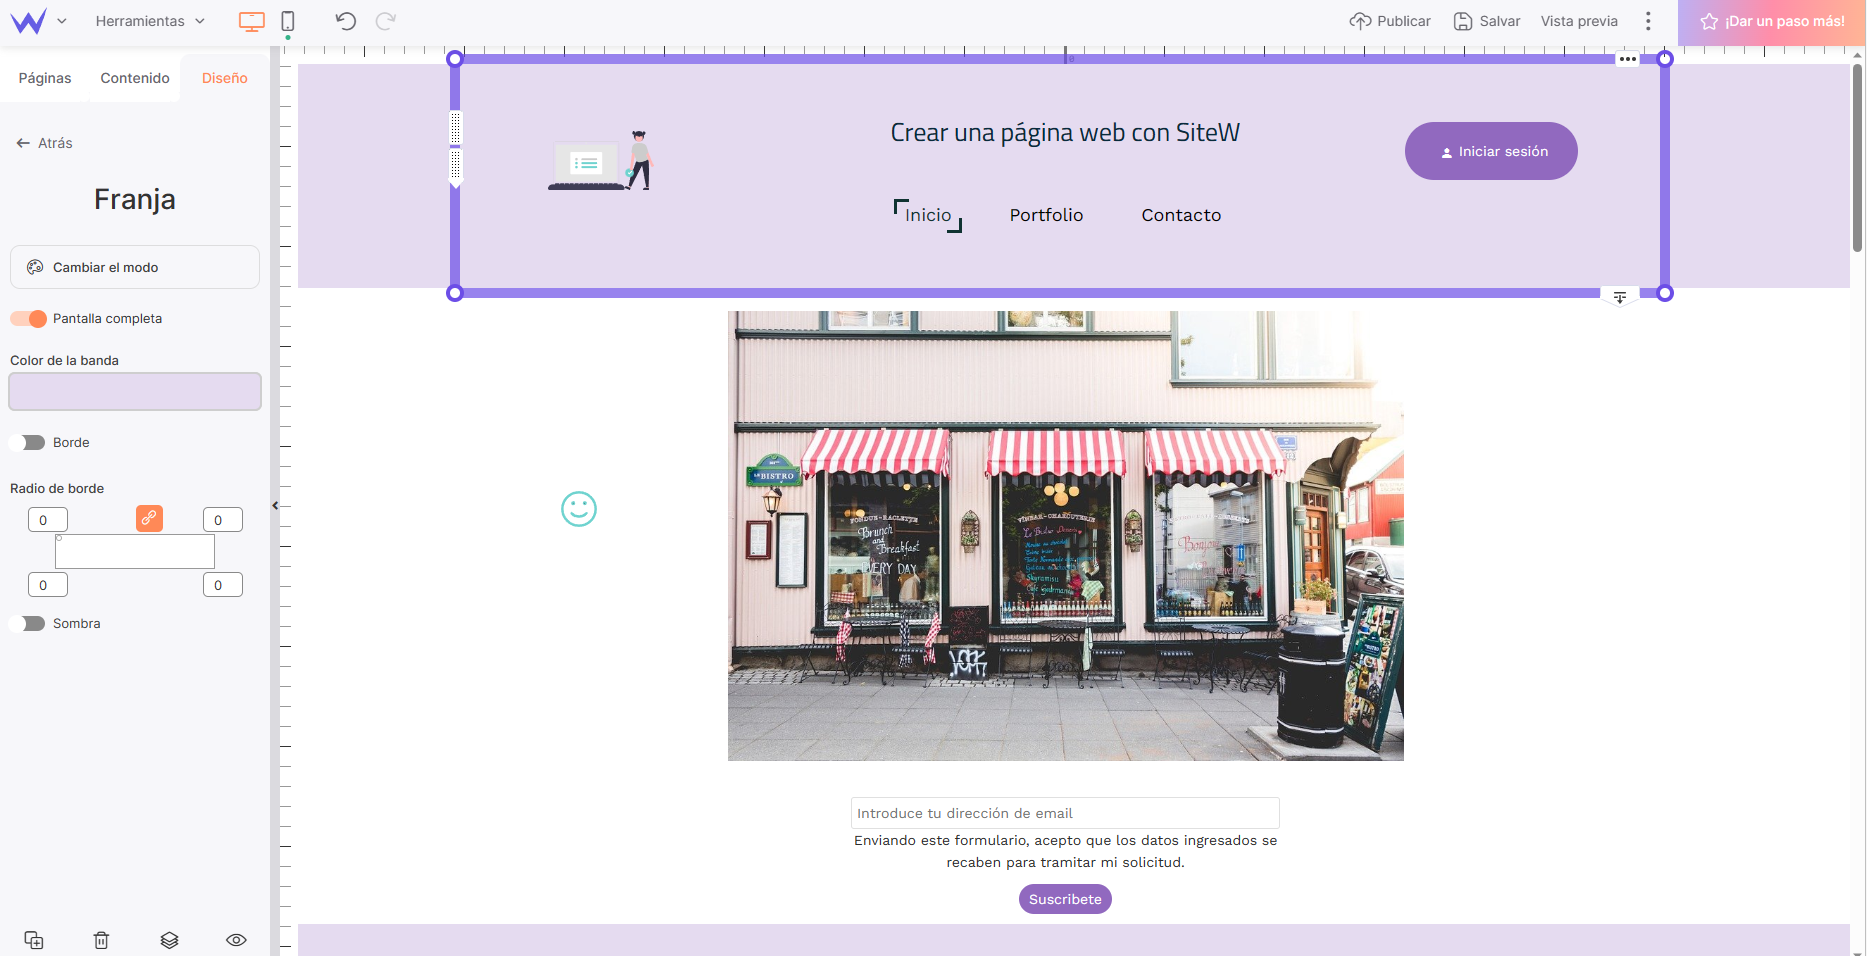Expand the logo dropdown arrow

pyautogui.click(x=62, y=21)
